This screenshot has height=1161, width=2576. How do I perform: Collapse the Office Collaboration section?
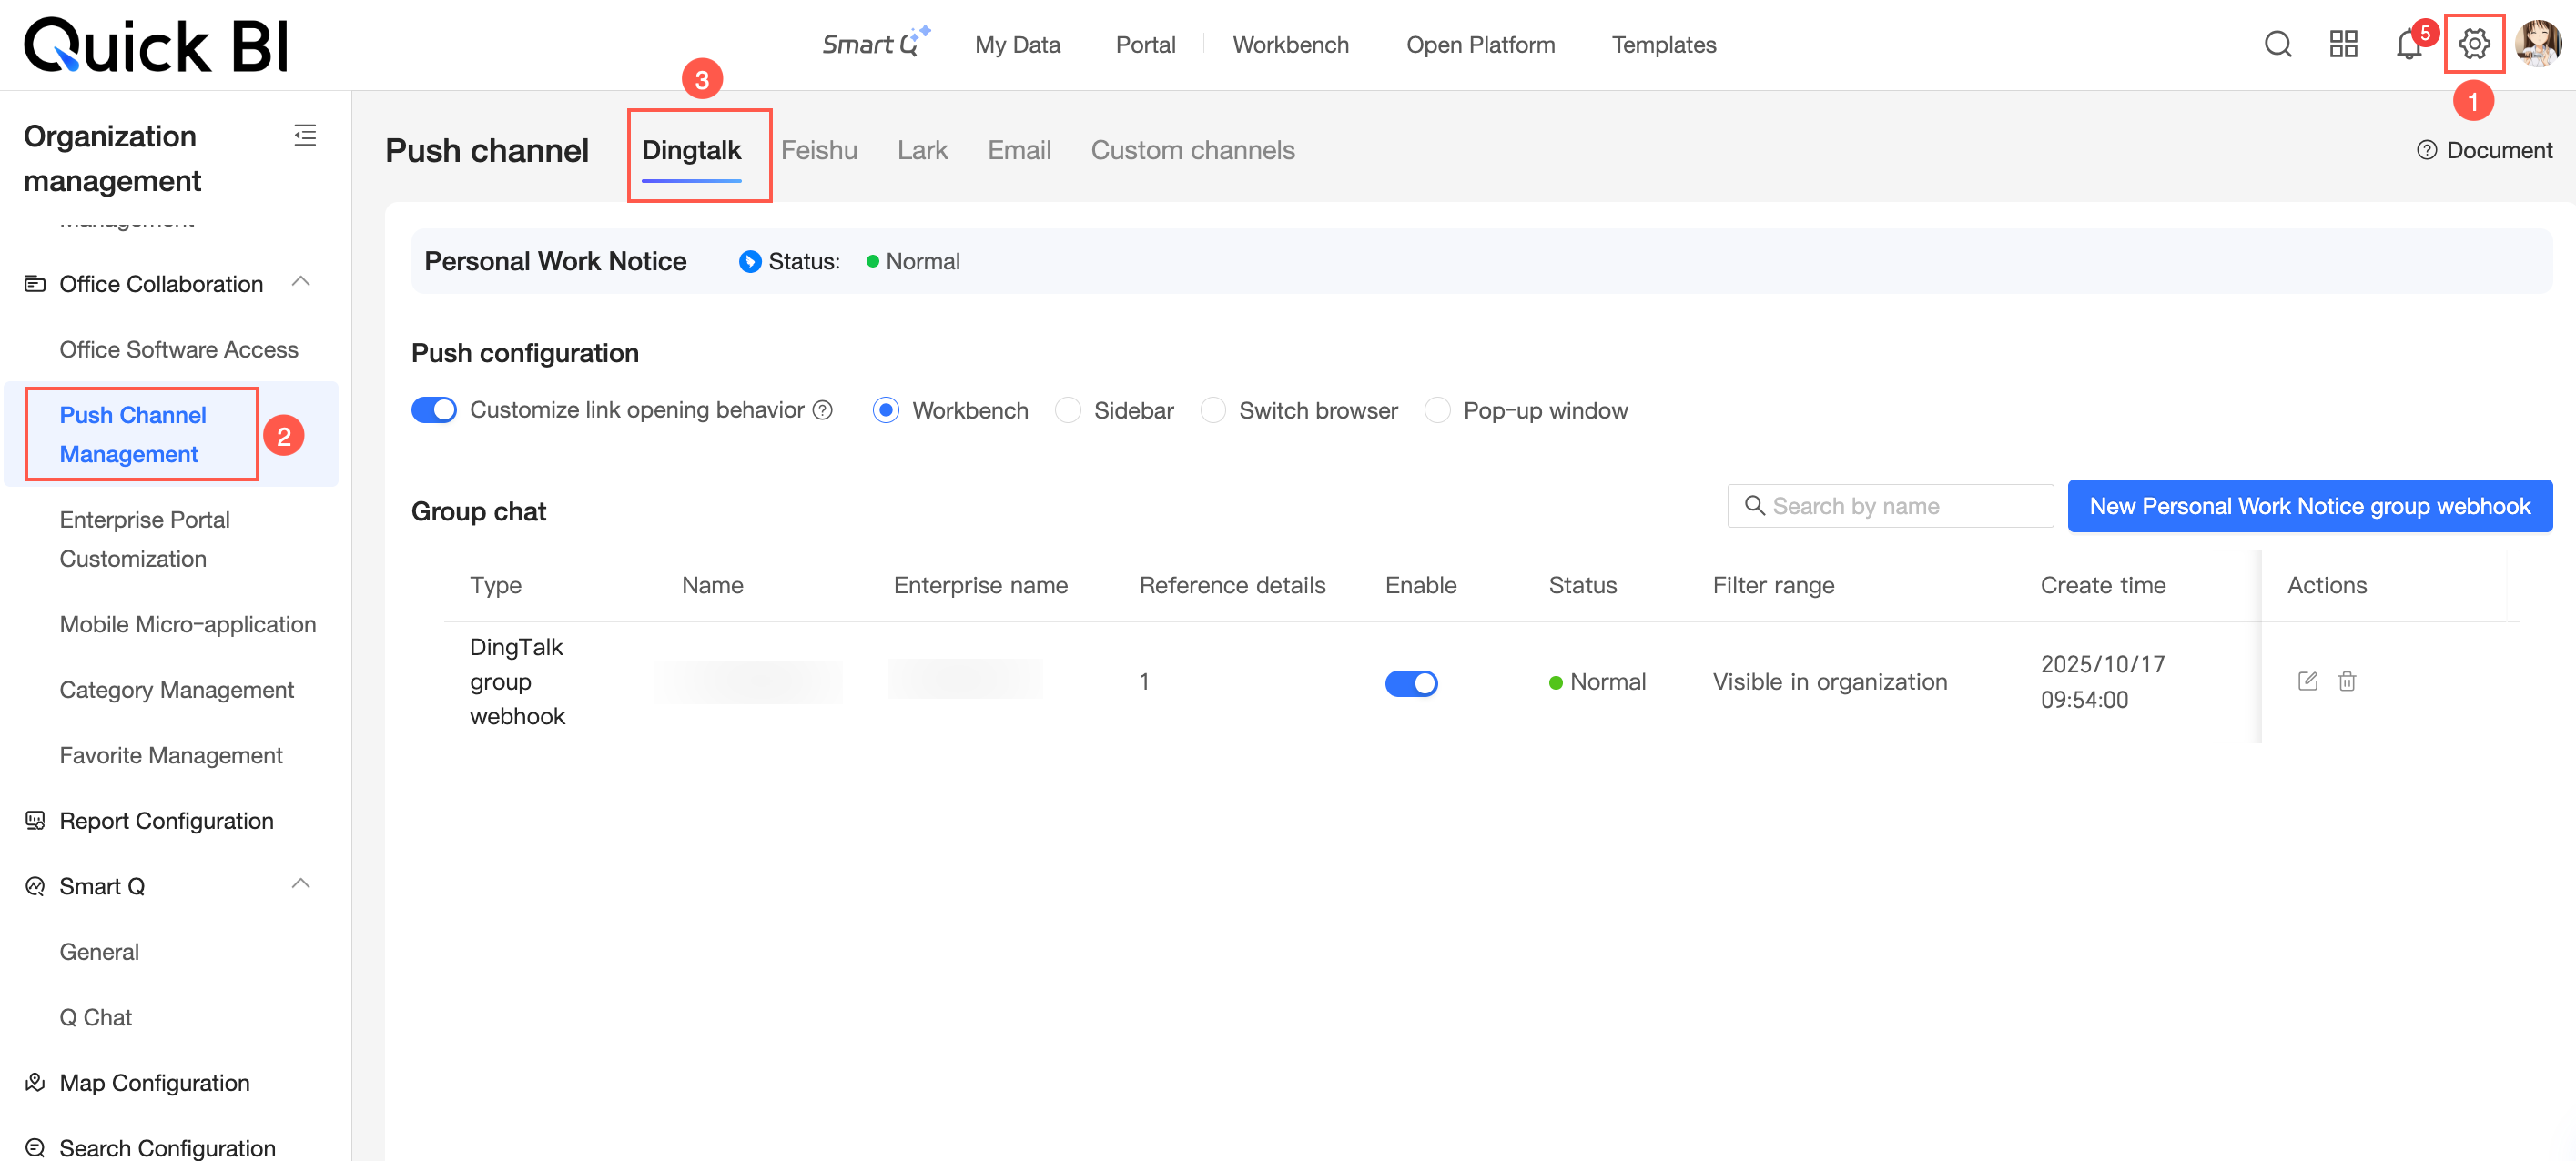301,283
